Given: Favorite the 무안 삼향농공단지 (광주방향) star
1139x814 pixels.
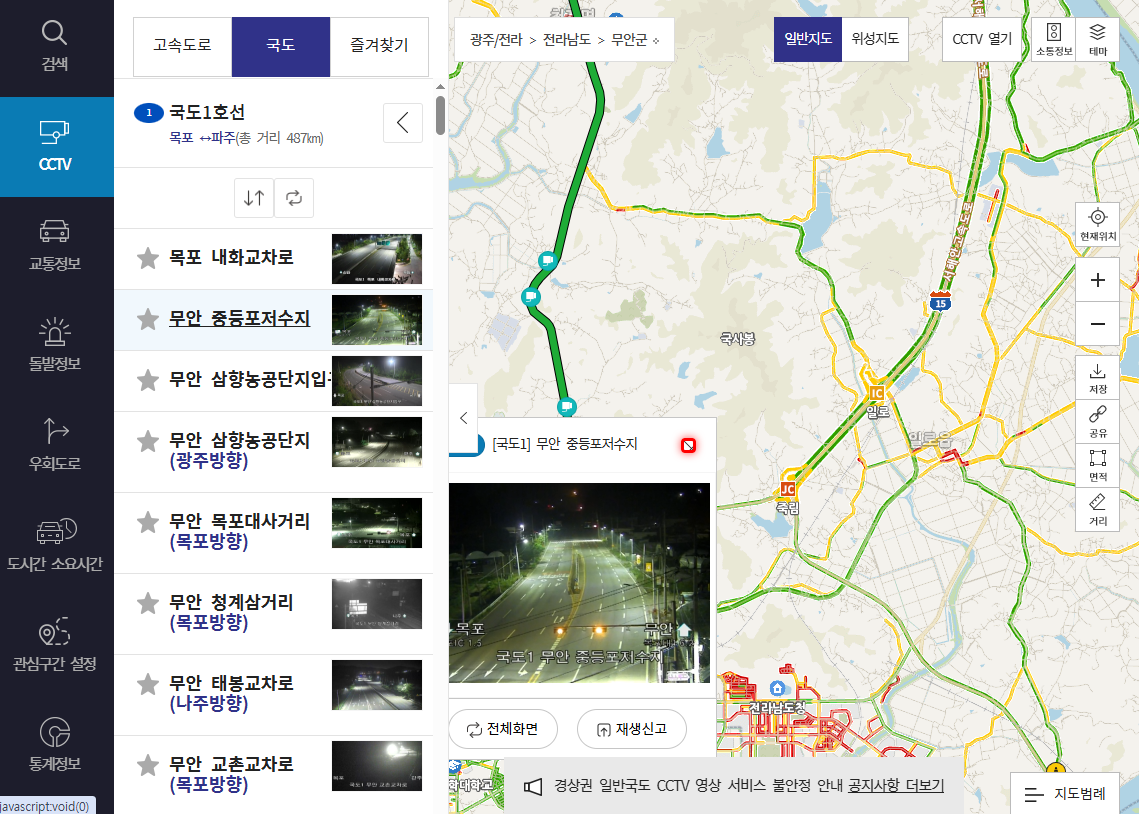Looking at the screenshot, I should point(148,441).
